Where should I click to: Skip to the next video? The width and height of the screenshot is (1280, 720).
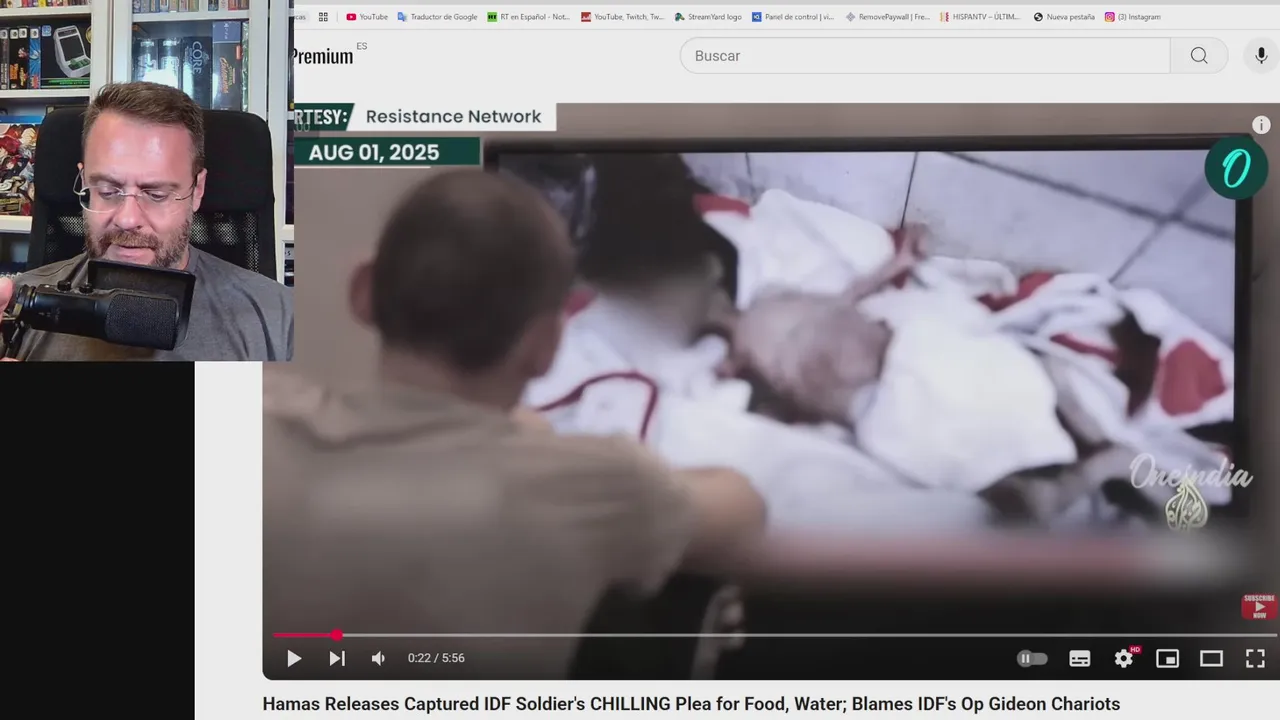pos(337,658)
